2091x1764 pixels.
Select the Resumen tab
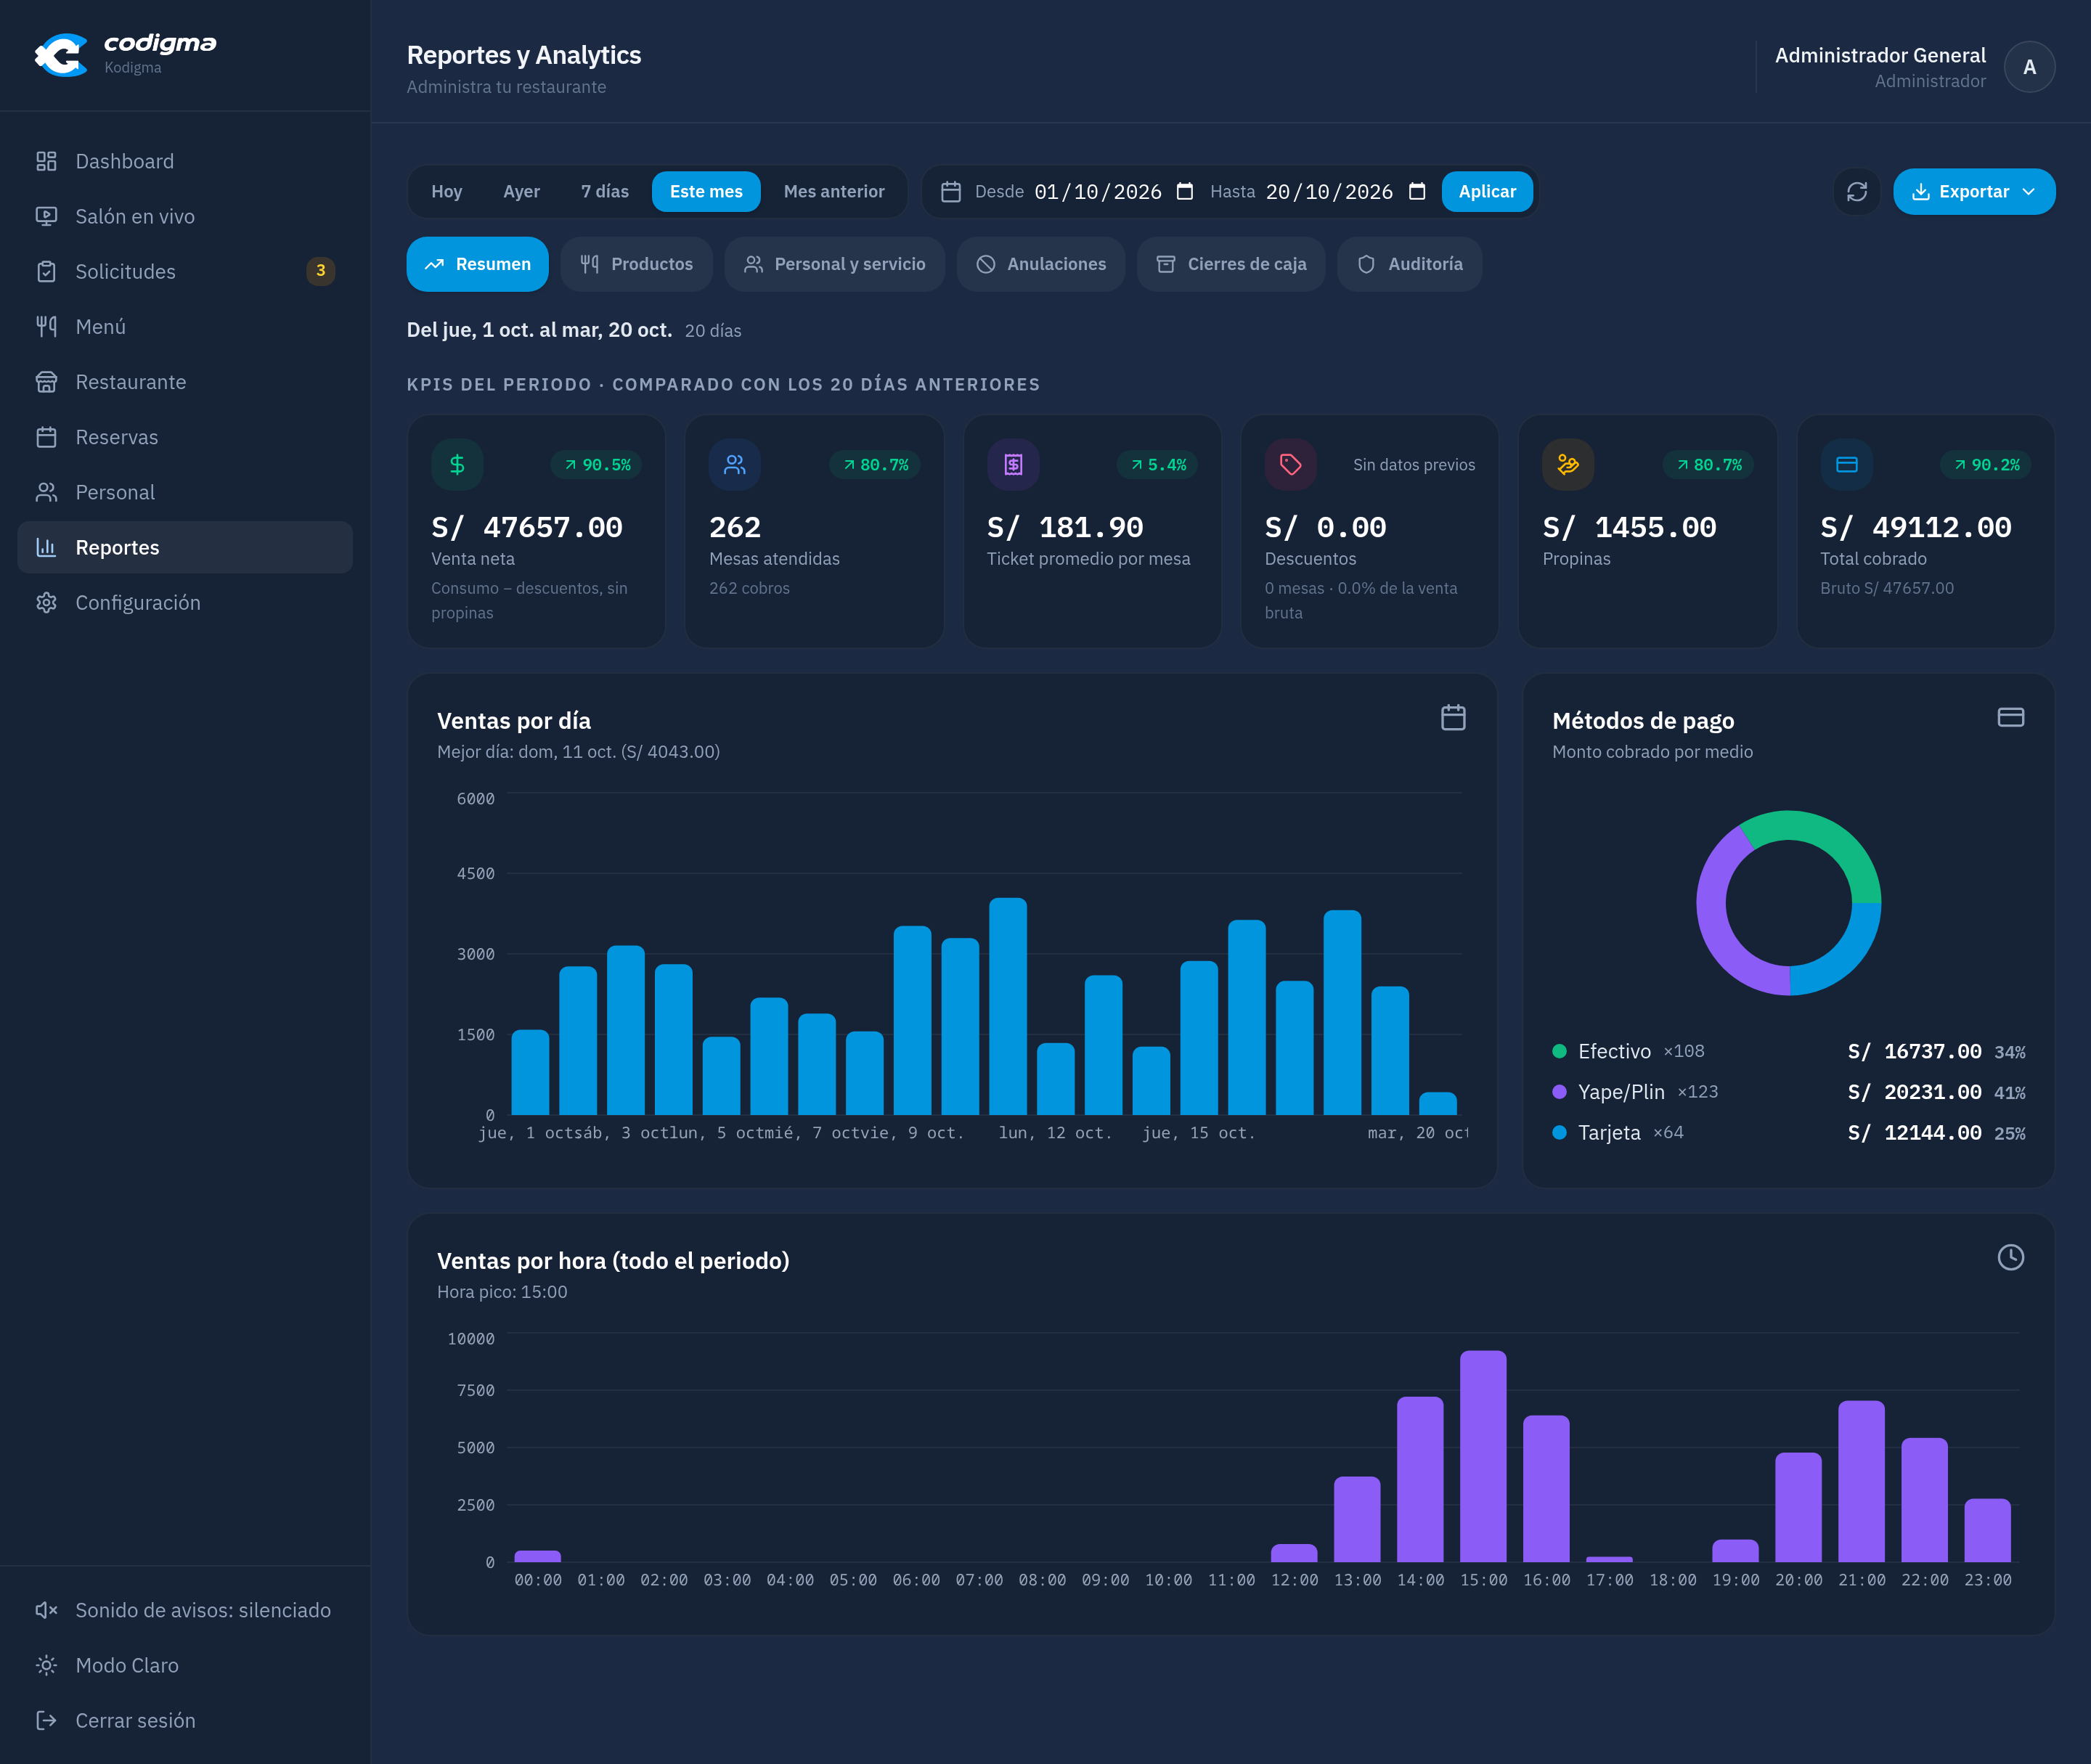(x=477, y=264)
